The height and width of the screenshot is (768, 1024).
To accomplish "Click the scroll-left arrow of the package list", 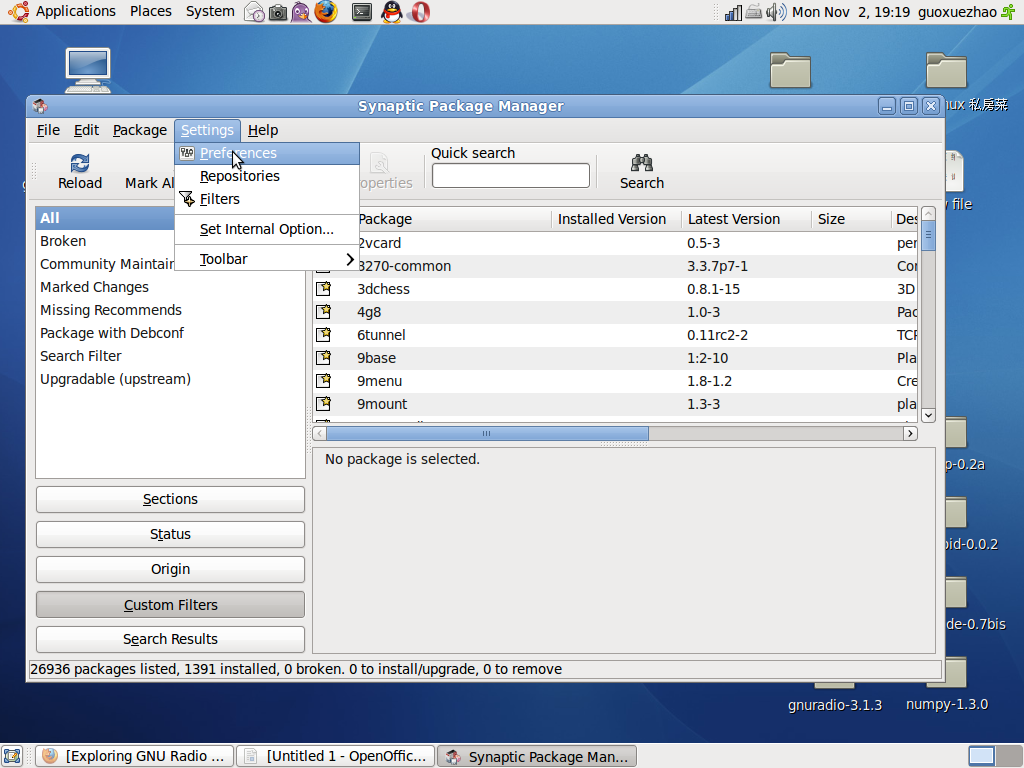I will point(319,434).
